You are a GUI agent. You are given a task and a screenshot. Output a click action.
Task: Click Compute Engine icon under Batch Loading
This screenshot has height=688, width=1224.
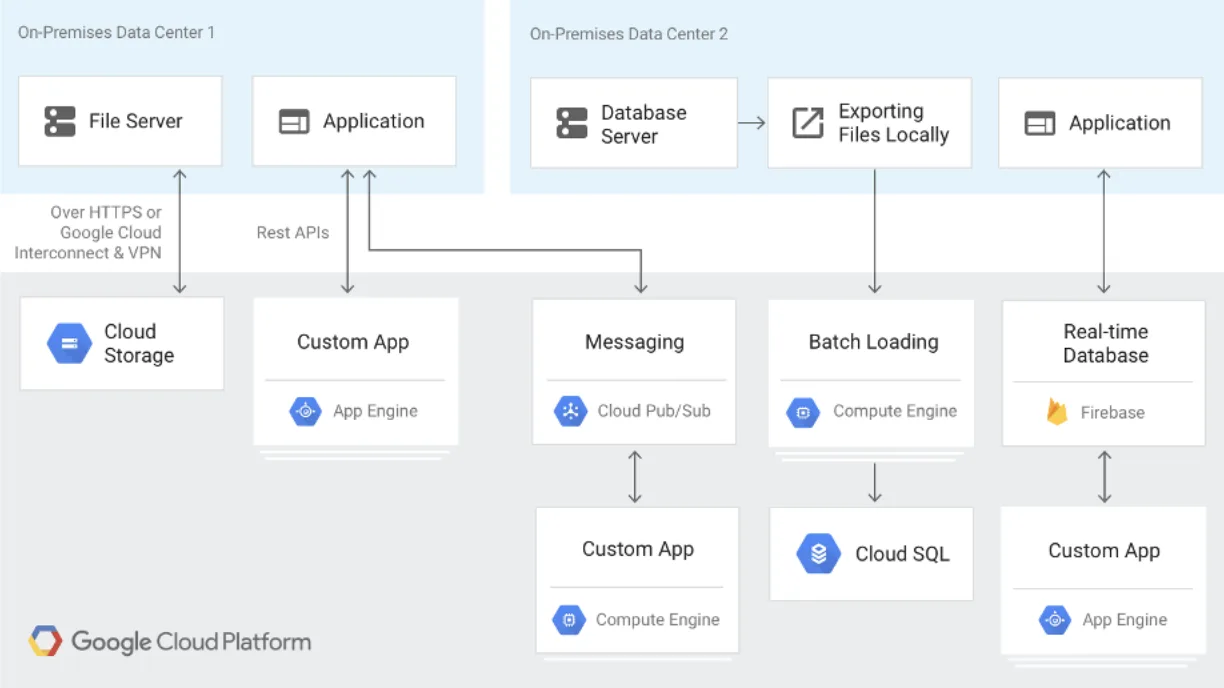[803, 412]
